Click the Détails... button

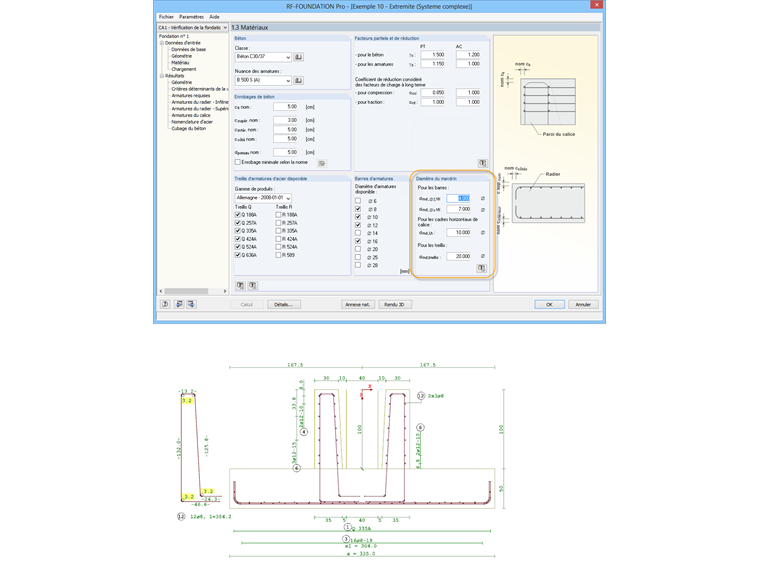click(x=284, y=305)
